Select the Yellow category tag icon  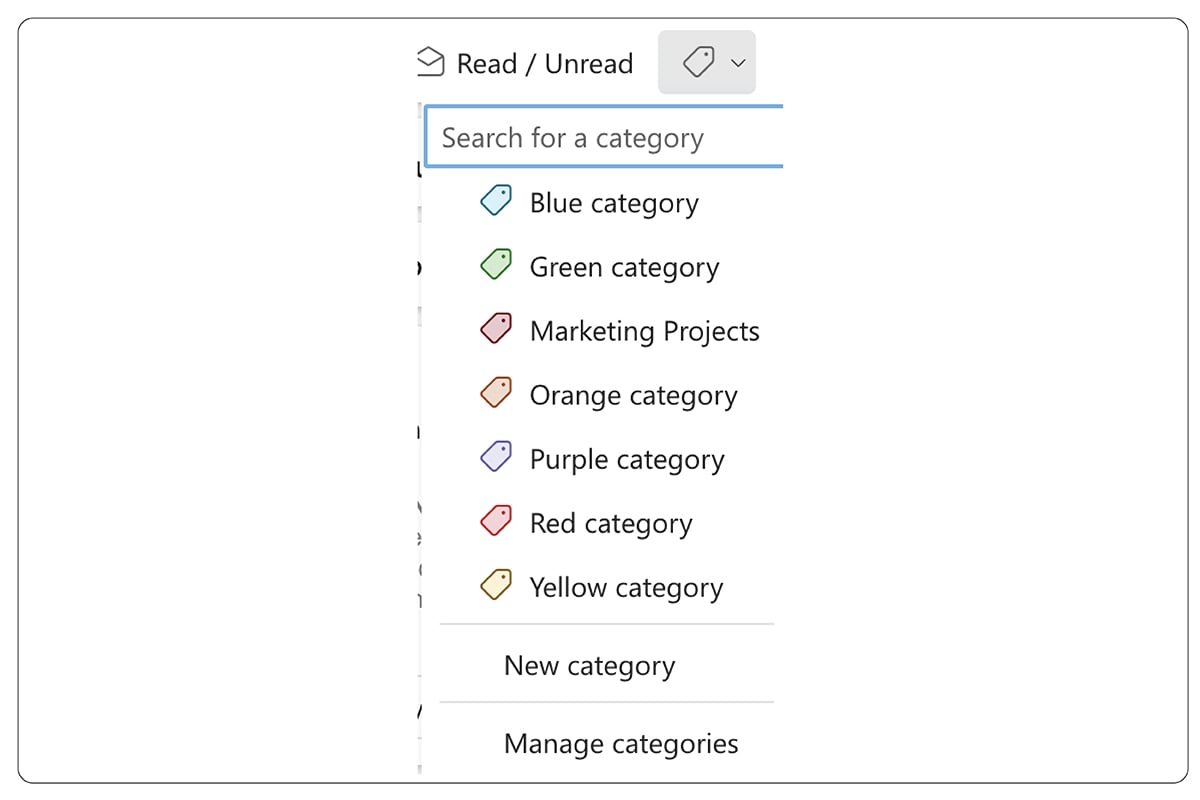496,584
